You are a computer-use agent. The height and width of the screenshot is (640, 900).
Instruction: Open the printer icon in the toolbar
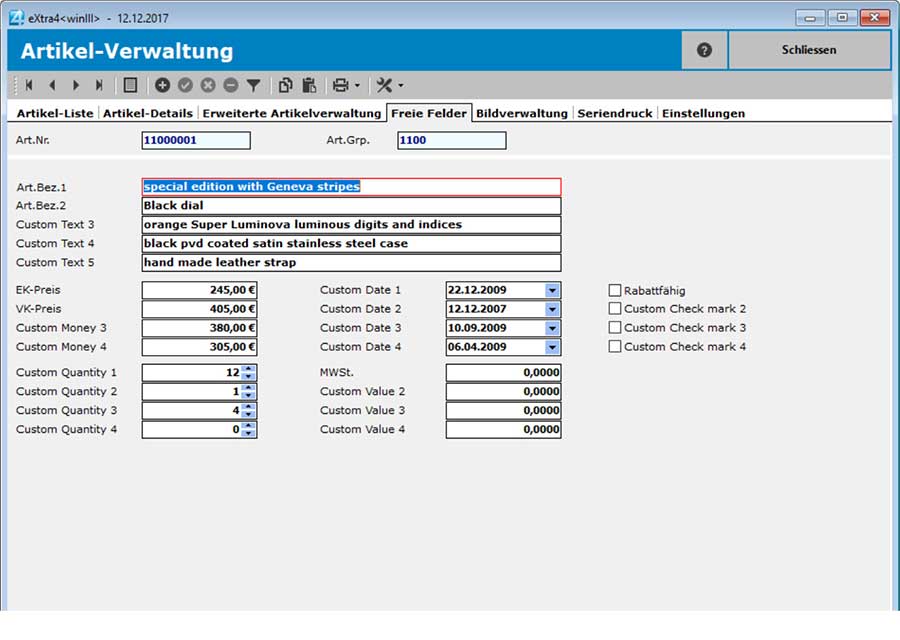[x=340, y=85]
